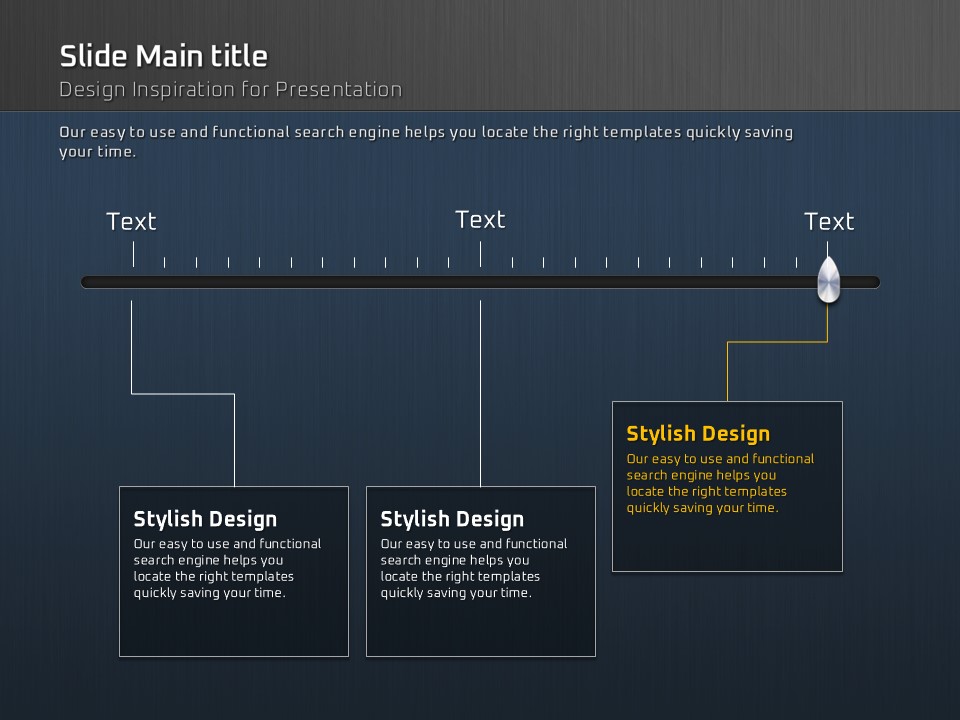
Task: Click the leftmost 'Text' timeline label
Action: (131, 222)
